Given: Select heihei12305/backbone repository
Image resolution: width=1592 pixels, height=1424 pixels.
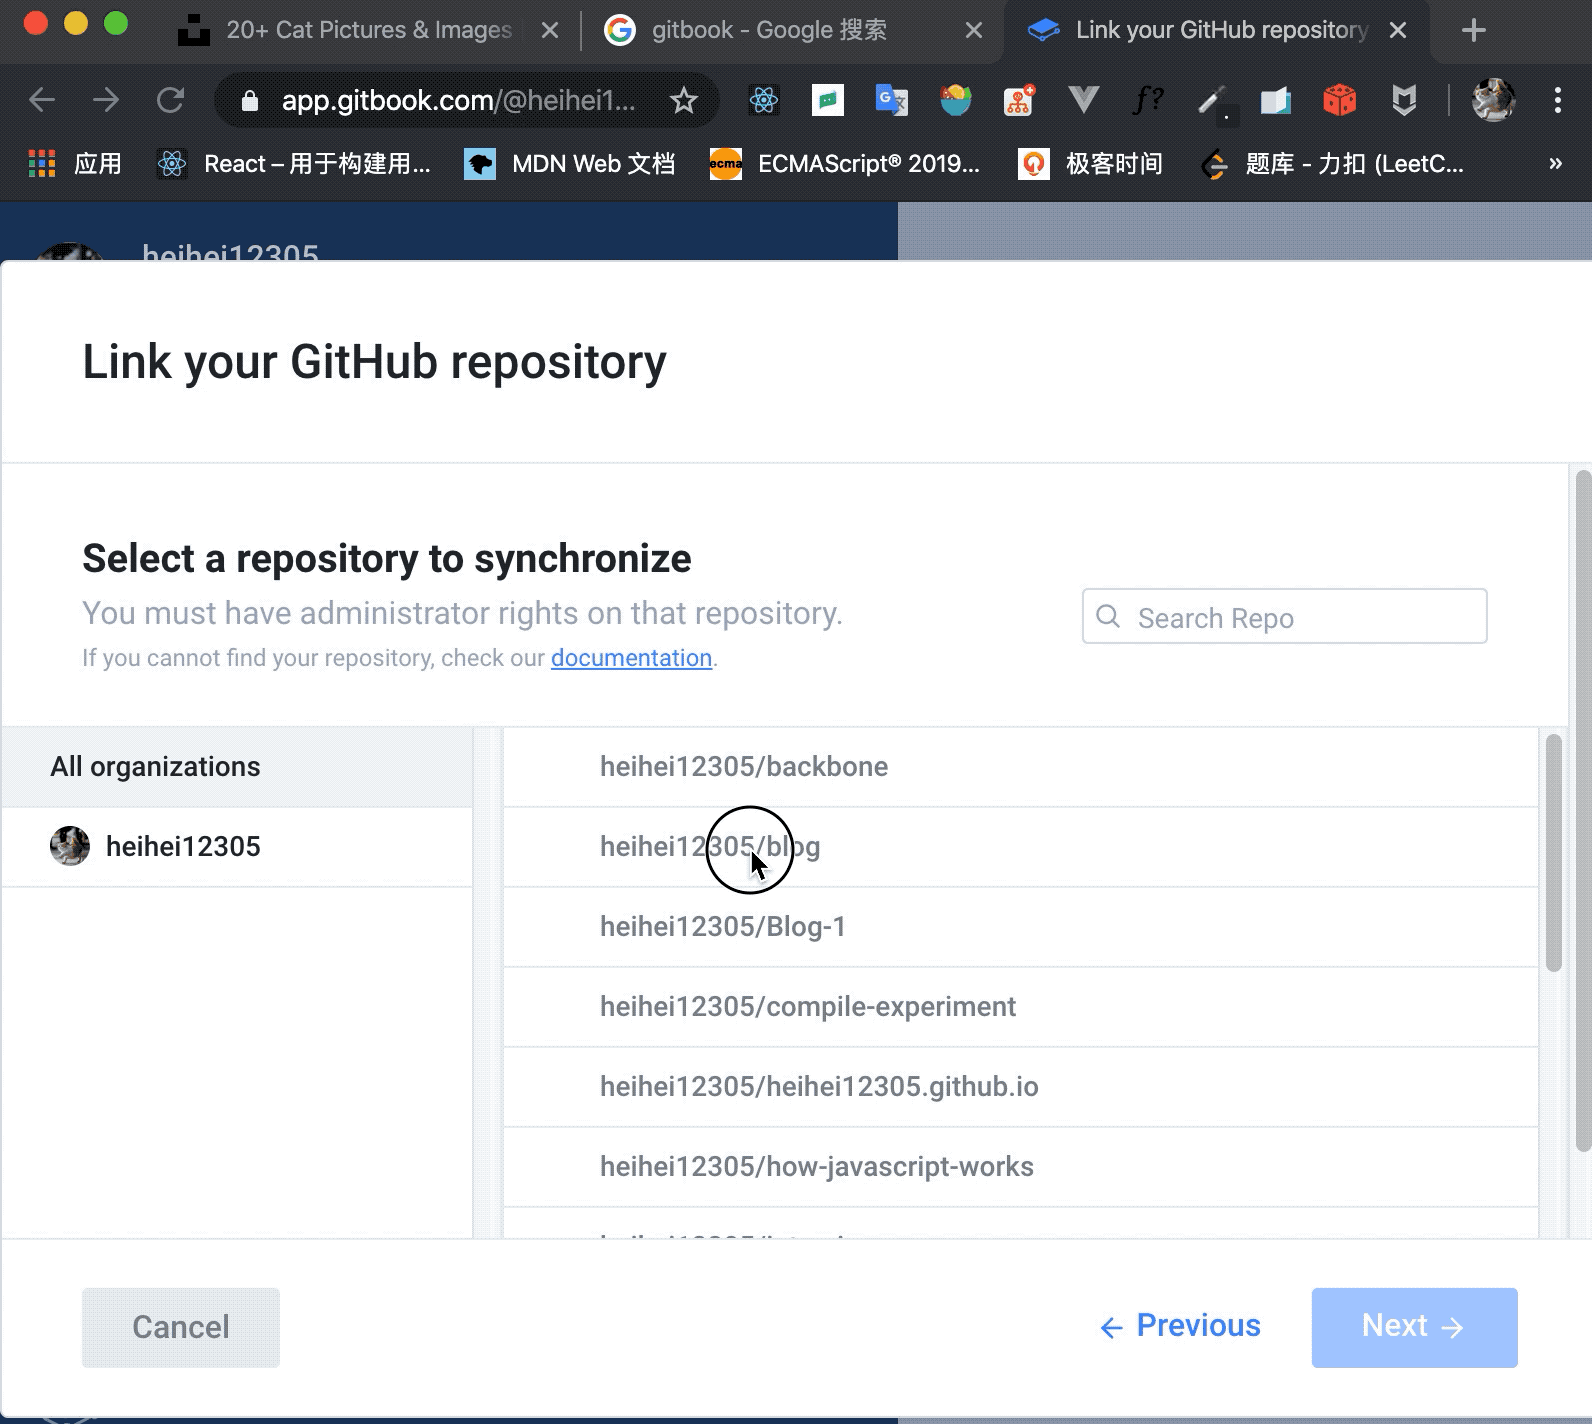Looking at the screenshot, I should click(1020, 767).
